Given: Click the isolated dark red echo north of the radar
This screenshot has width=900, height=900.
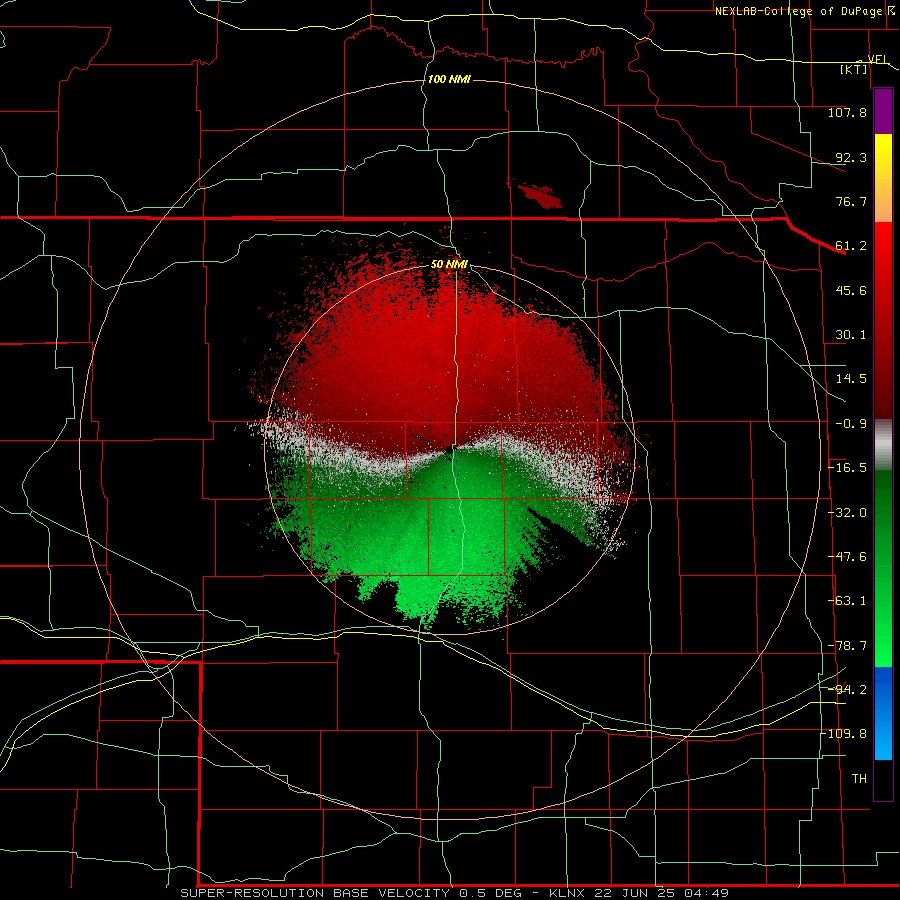Looking at the screenshot, I should (x=540, y=196).
